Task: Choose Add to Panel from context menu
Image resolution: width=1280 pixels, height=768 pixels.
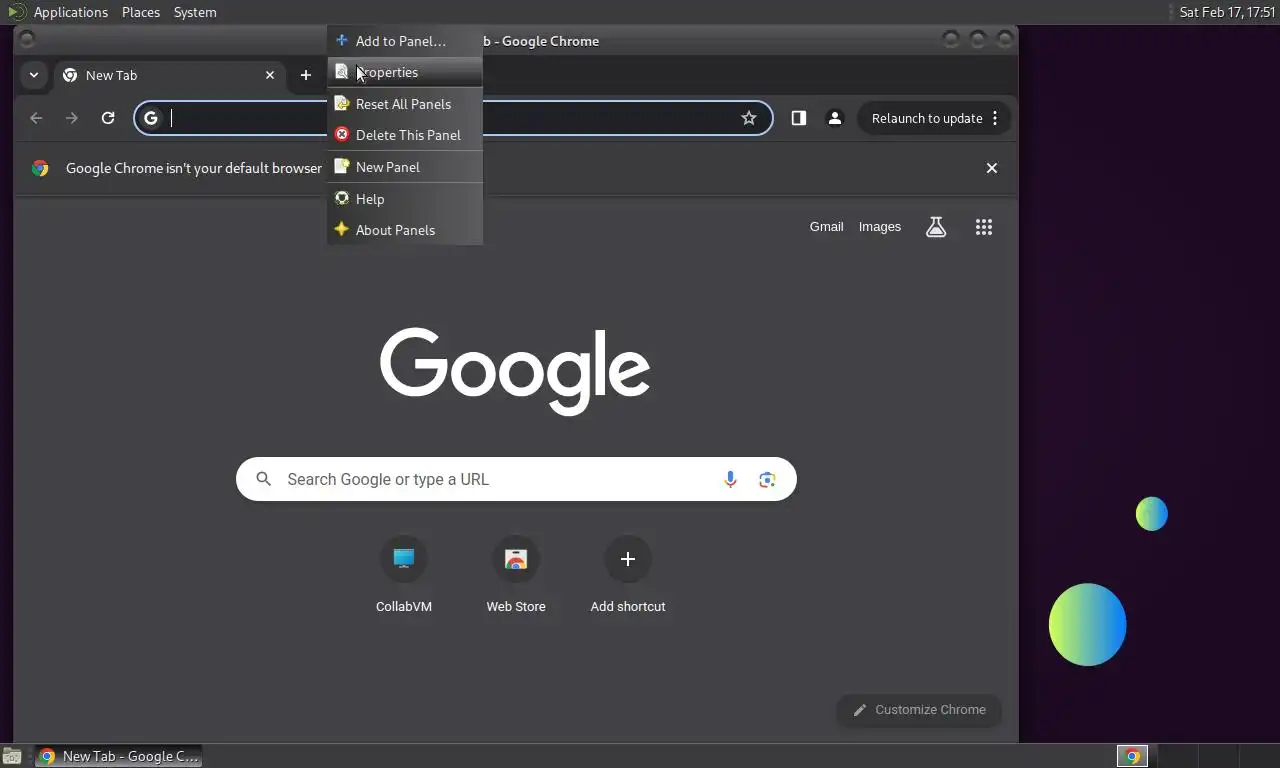Action: click(x=405, y=41)
